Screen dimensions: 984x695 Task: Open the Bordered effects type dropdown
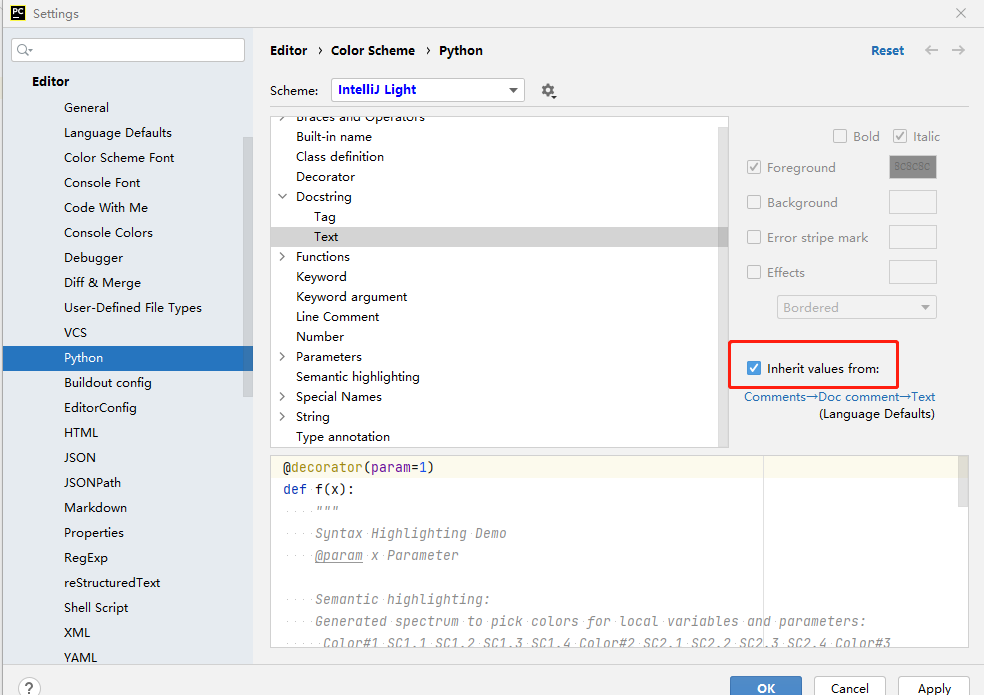[x=857, y=308]
